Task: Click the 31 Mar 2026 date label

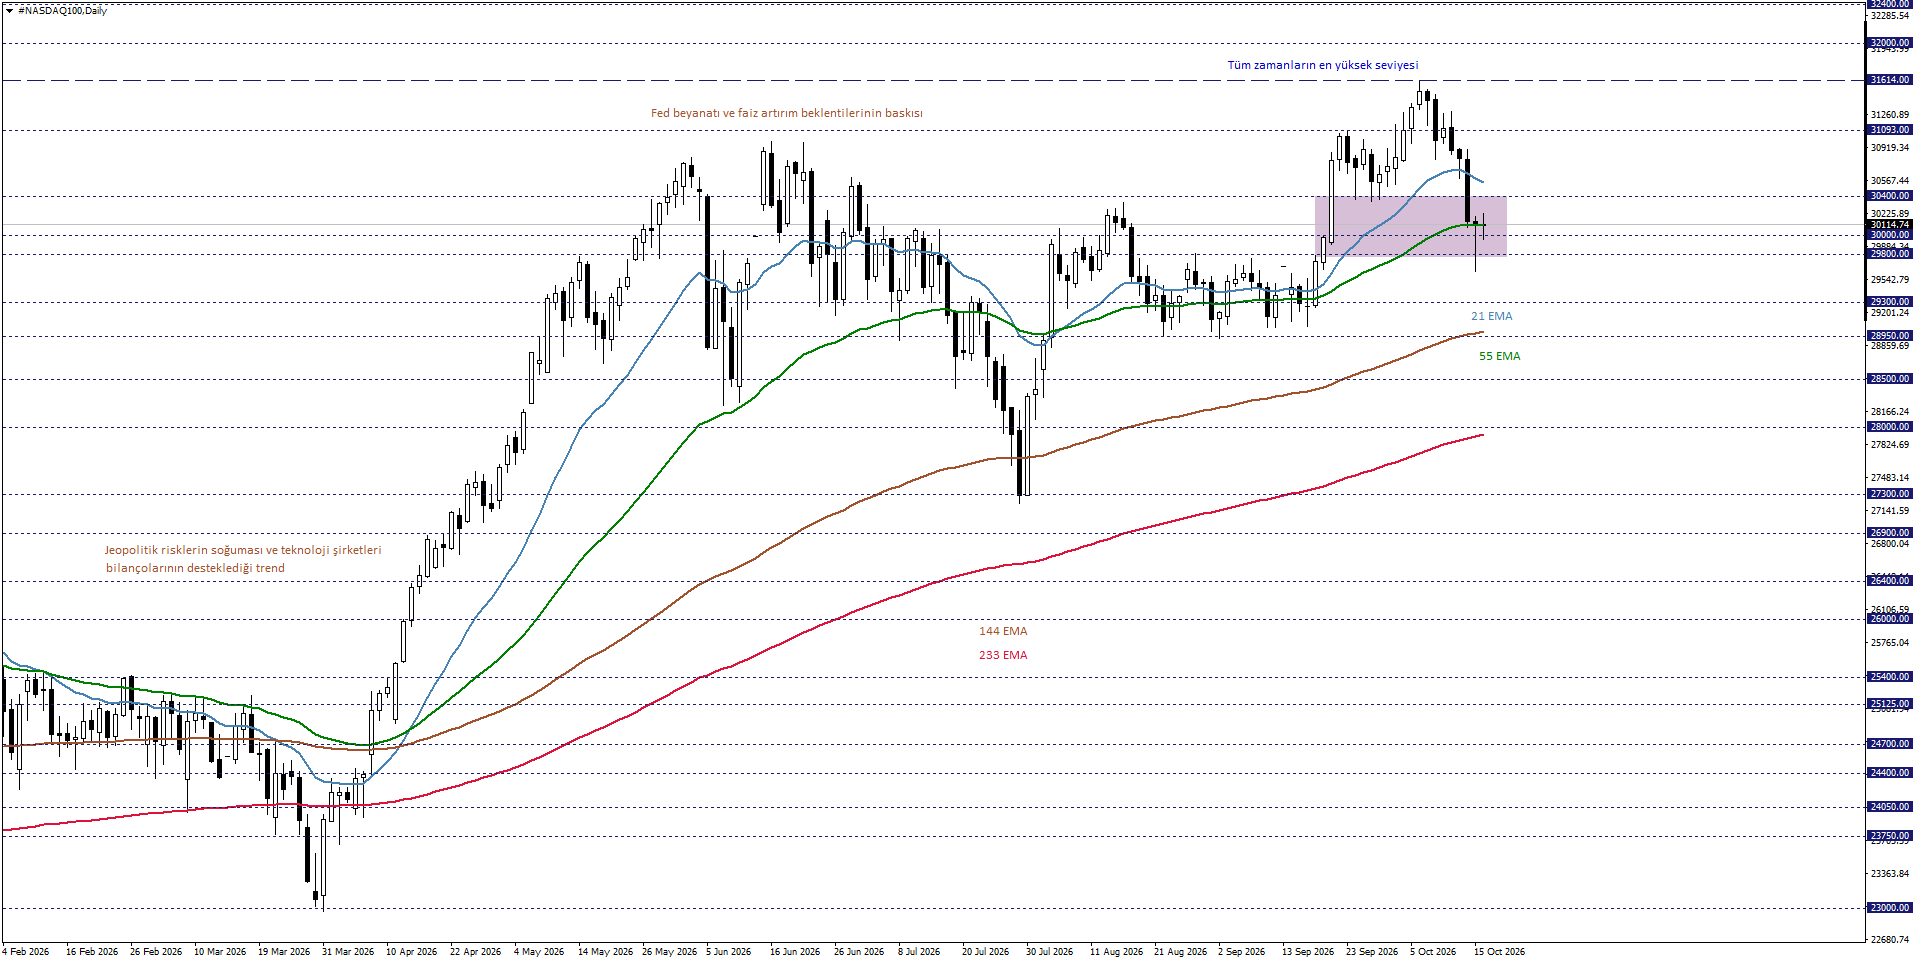Action: pos(348,952)
